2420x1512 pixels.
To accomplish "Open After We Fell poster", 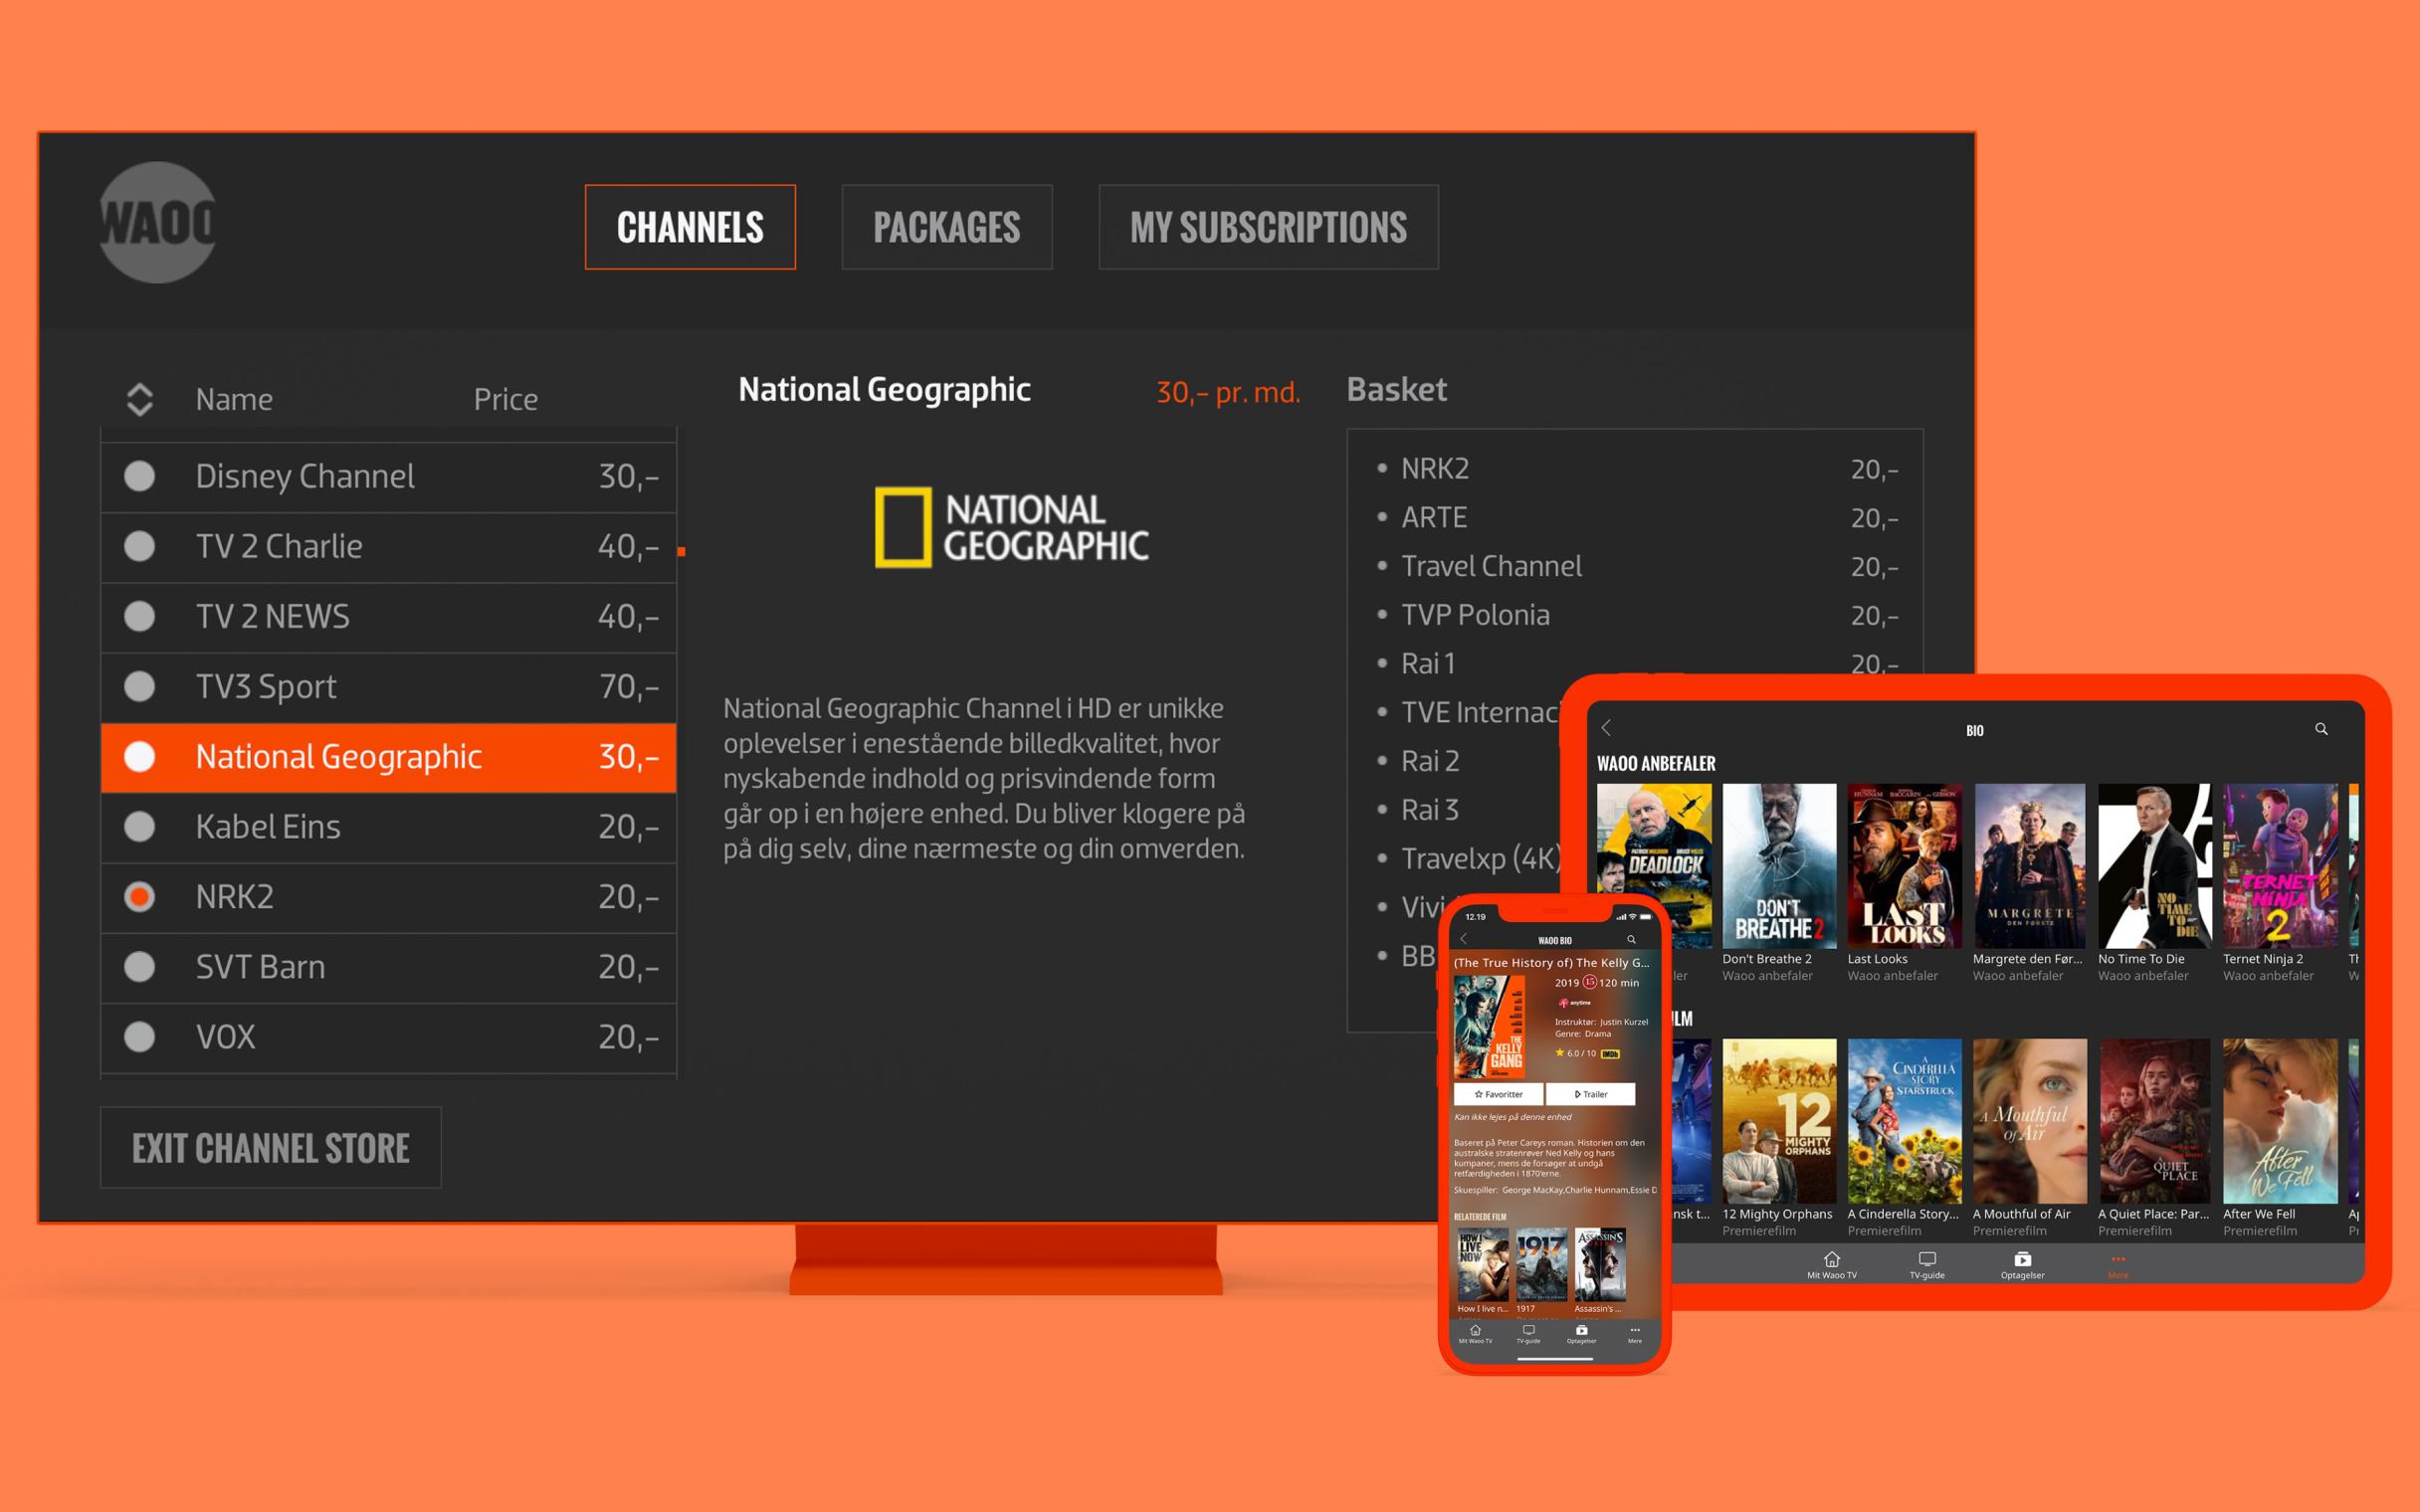I will [2280, 1121].
